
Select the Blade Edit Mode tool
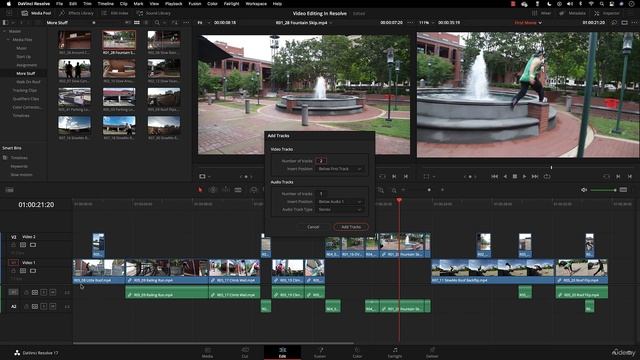pyautogui.click(x=238, y=190)
